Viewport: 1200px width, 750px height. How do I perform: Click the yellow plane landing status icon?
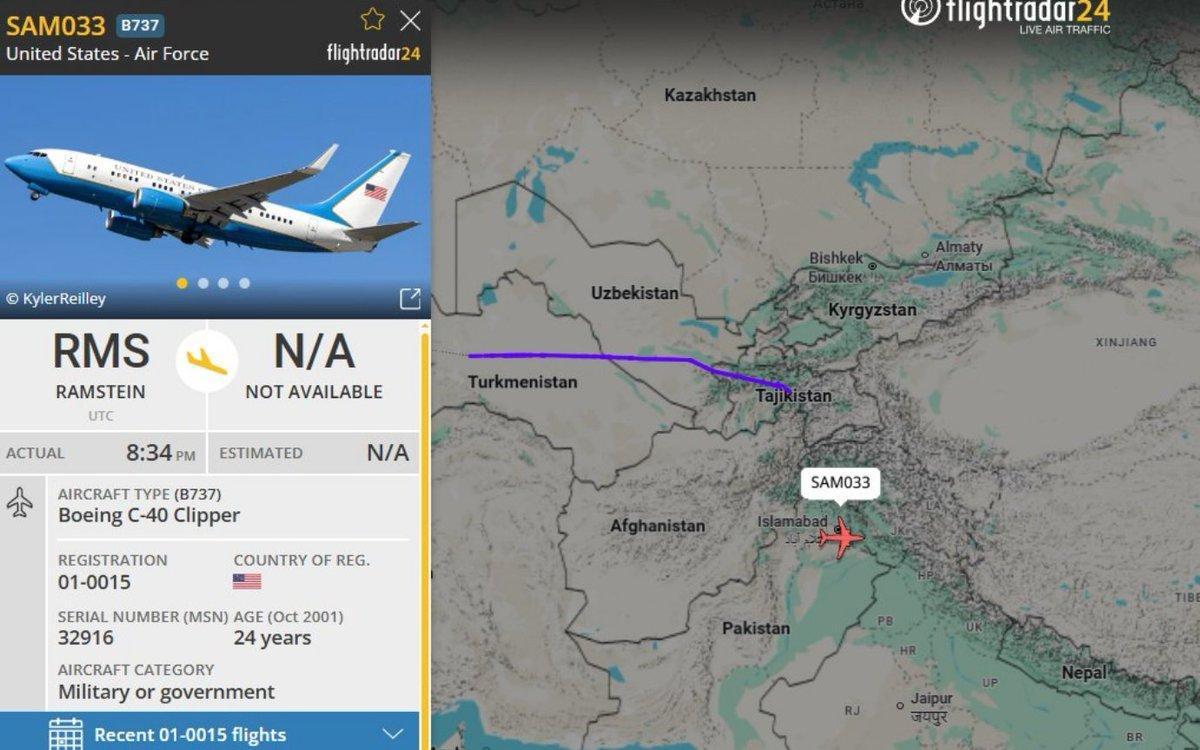(207, 361)
